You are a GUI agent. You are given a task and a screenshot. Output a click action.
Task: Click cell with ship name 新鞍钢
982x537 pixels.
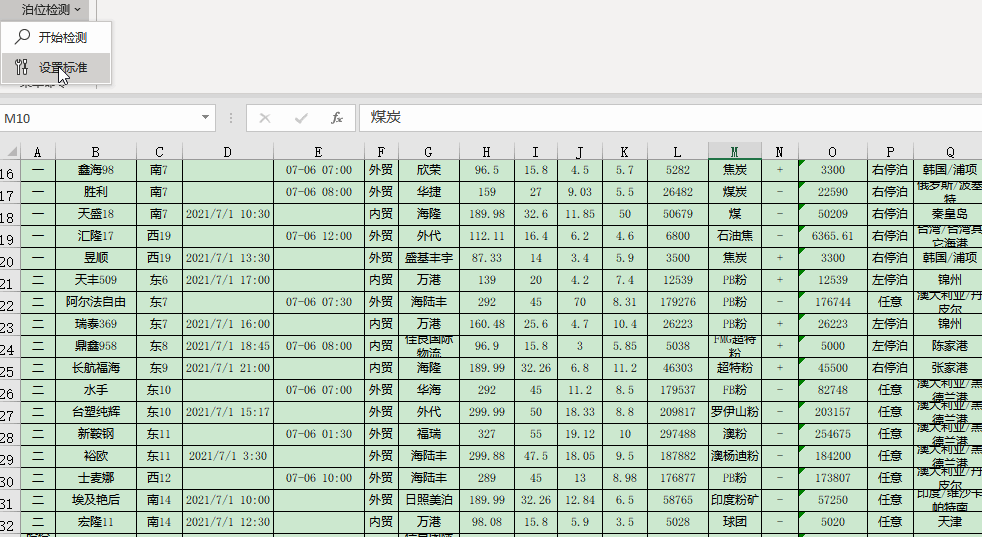tap(96, 434)
